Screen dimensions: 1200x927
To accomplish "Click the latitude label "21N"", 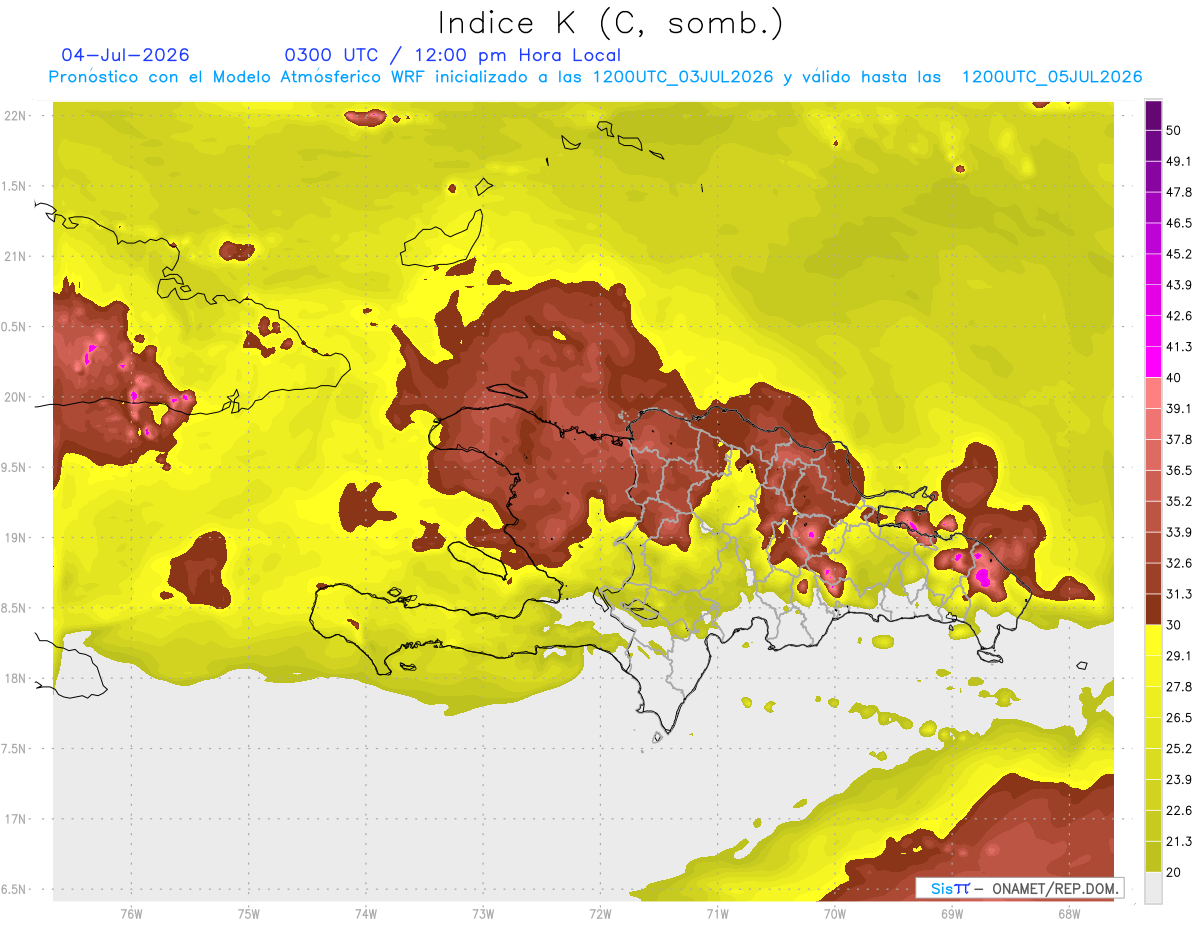I will coord(16,256).
